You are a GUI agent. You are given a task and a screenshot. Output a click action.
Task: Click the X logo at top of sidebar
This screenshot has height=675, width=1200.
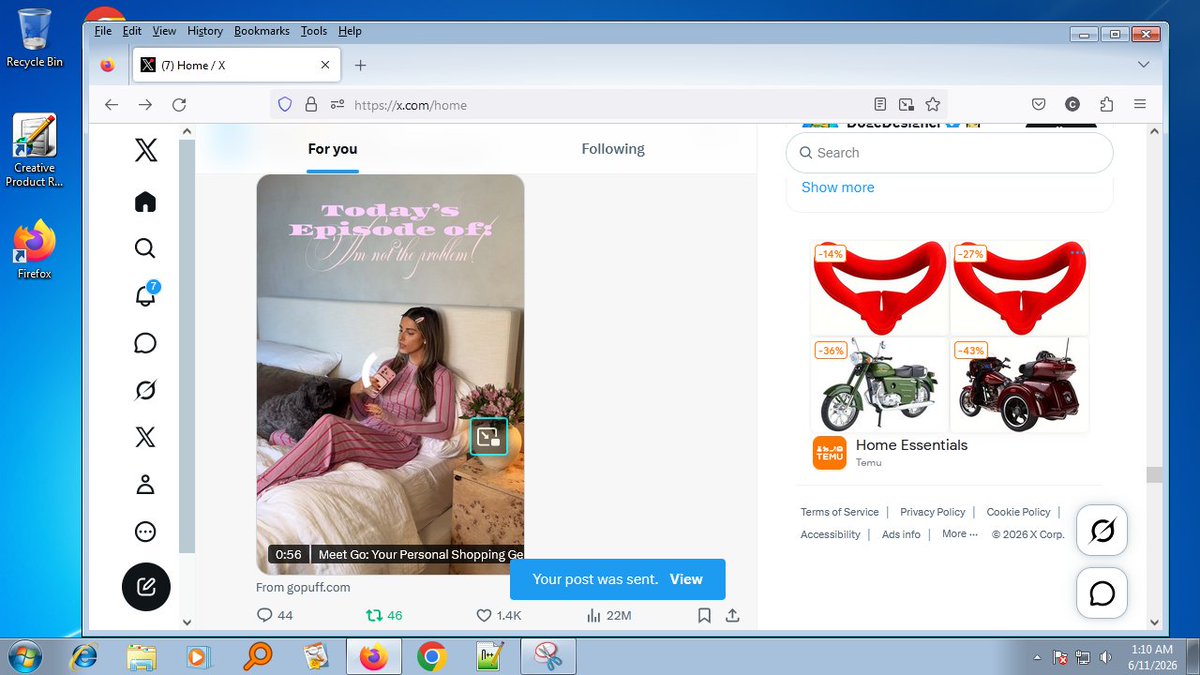pyautogui.click(x=146, y=151)
